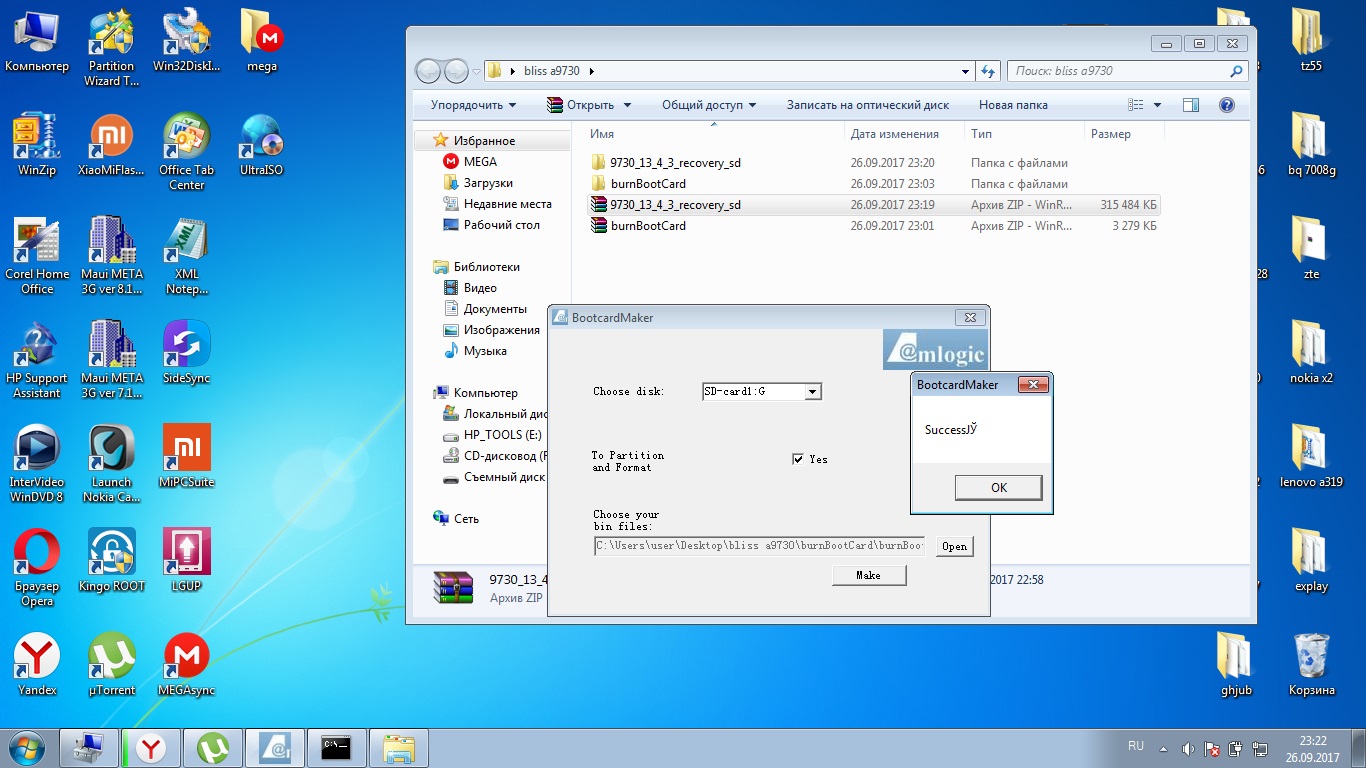Open the Windows Start menu orb

coord(27,747)
